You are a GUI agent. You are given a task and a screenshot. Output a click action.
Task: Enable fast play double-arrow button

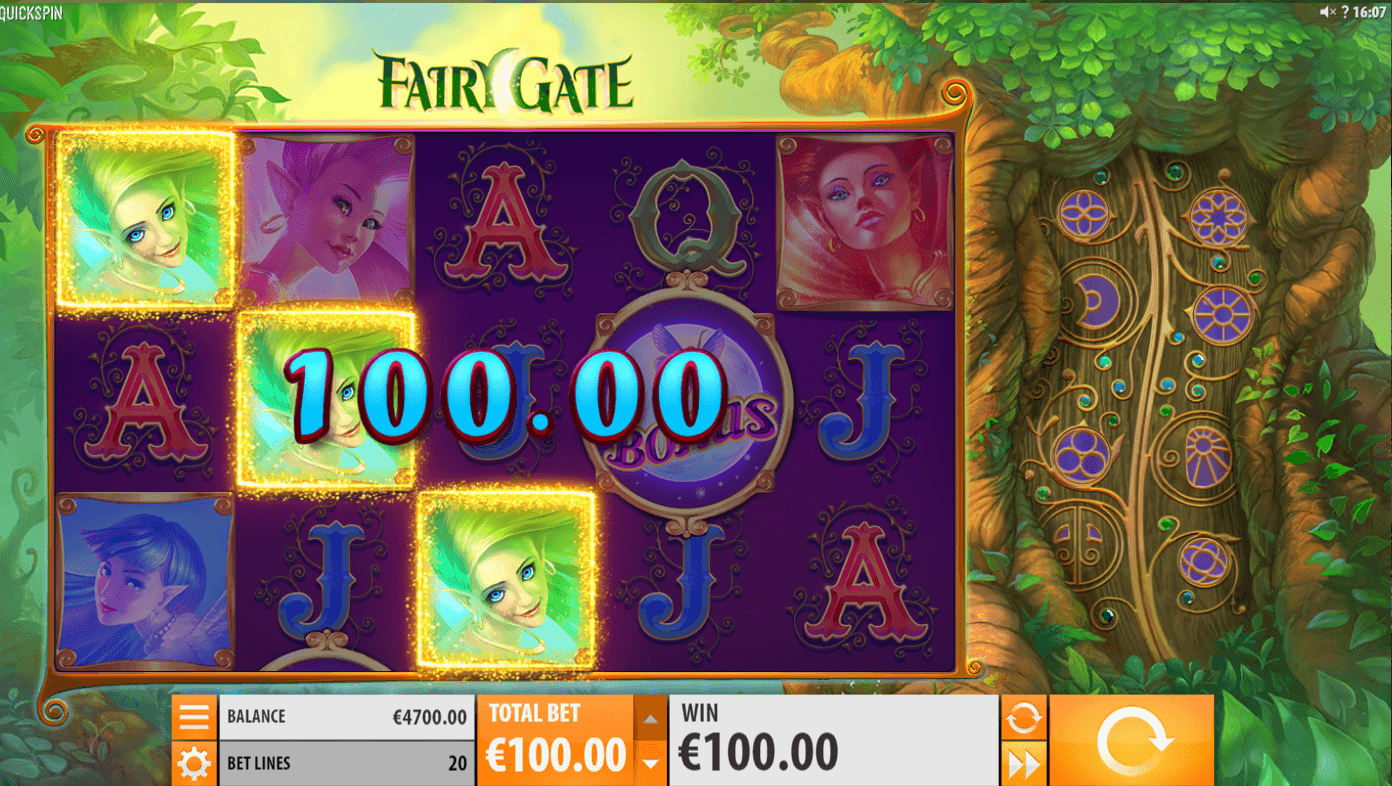tap(1024, 765)
